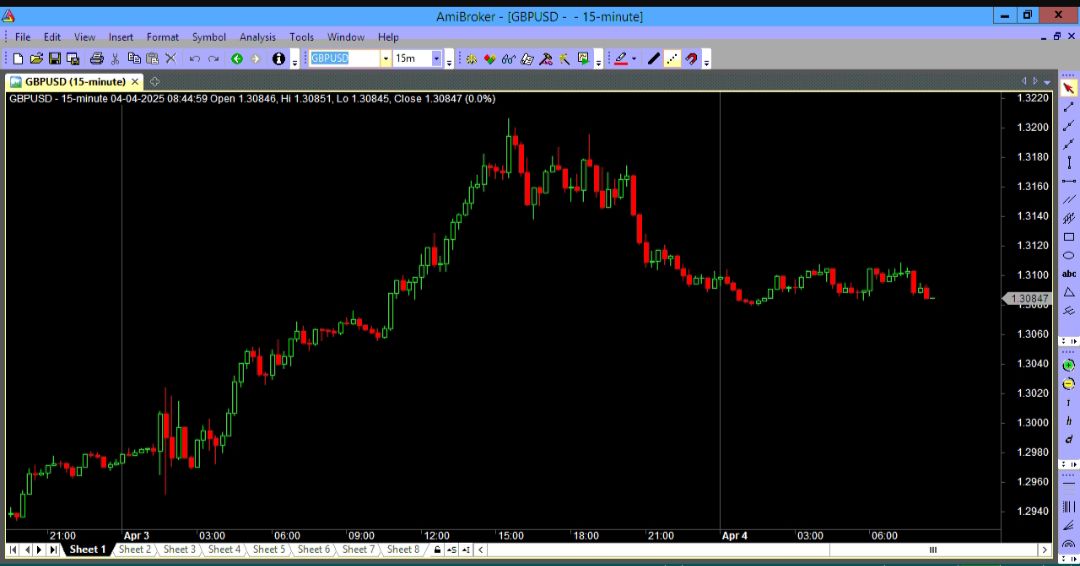The width and height of the screenshot is (1080, 566).
Task: Click the Paste clipboard icon
Action: coord(152,59)
